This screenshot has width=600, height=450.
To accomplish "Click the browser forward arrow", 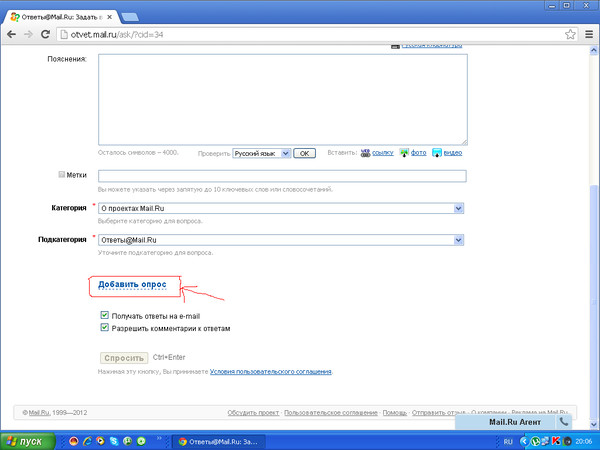I will pyautogui.click(x=28, y=34).
